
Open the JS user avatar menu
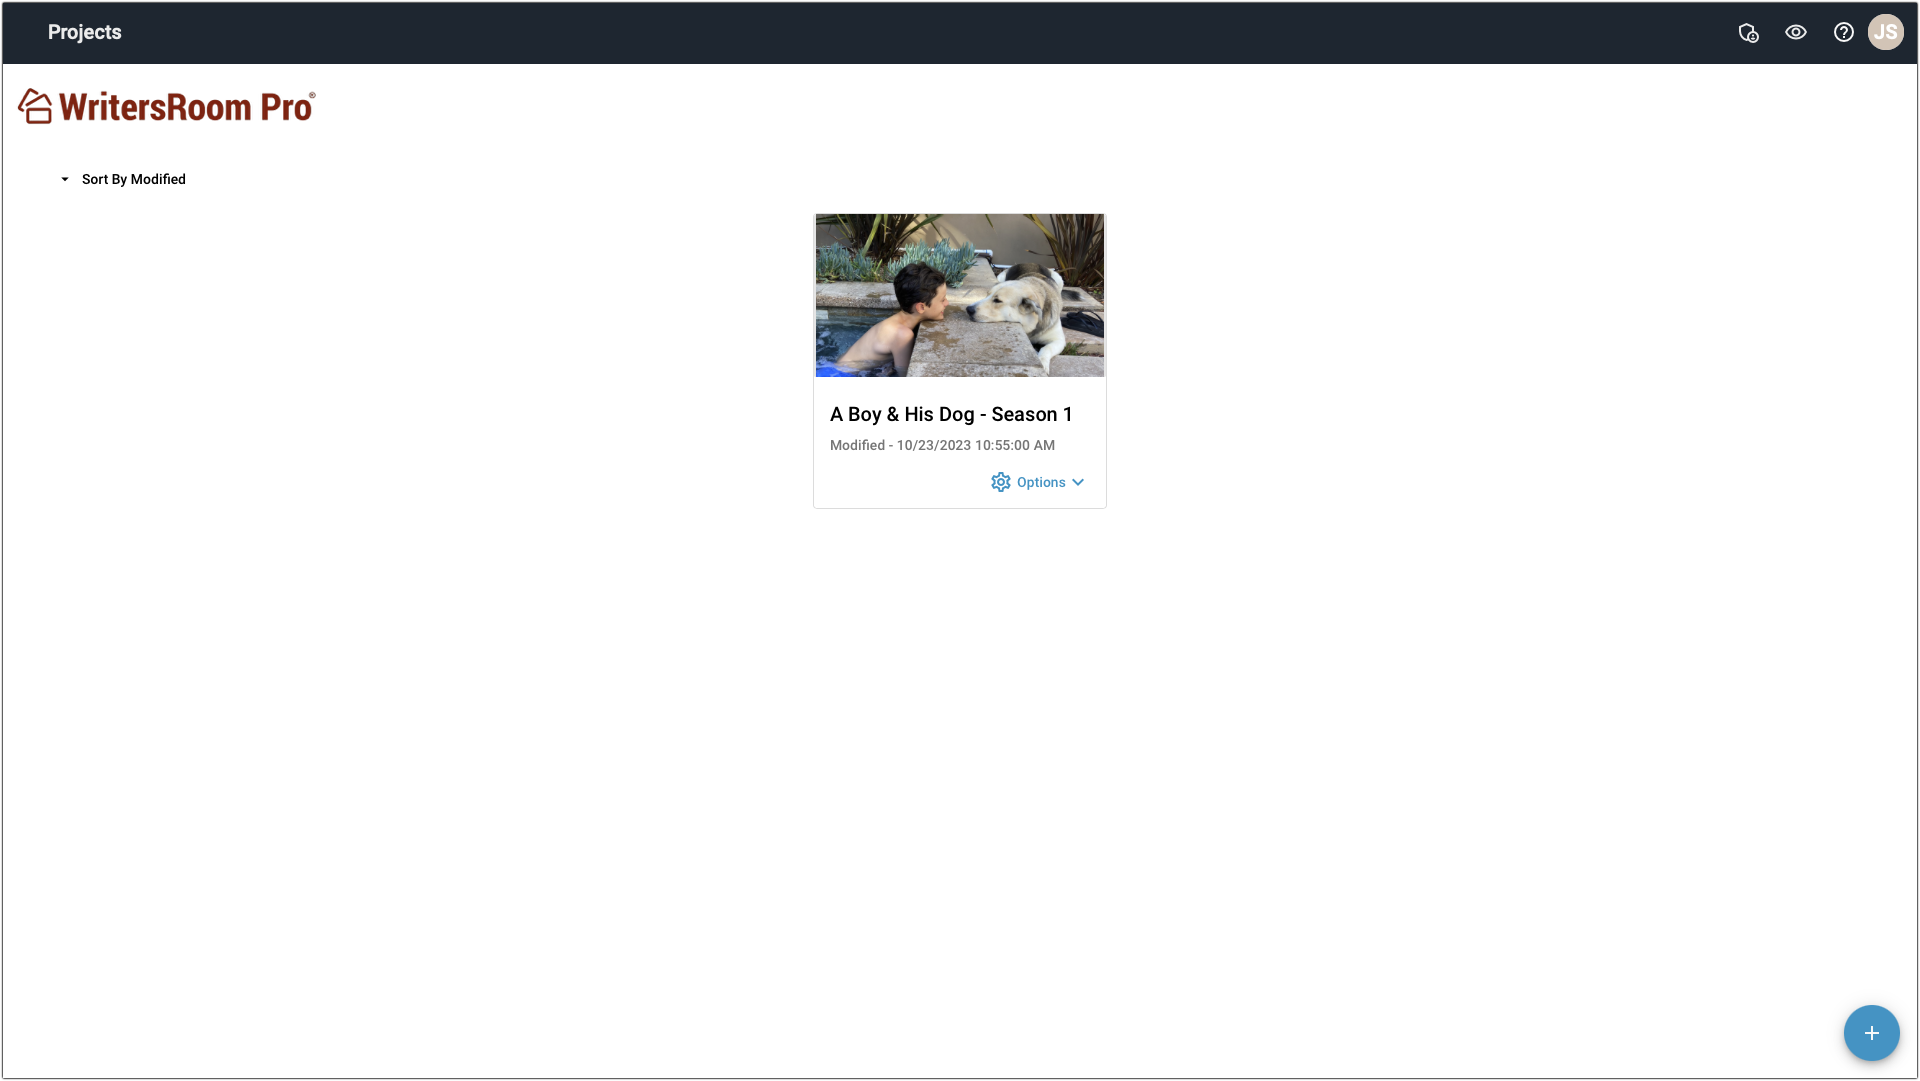(1885, 32)
